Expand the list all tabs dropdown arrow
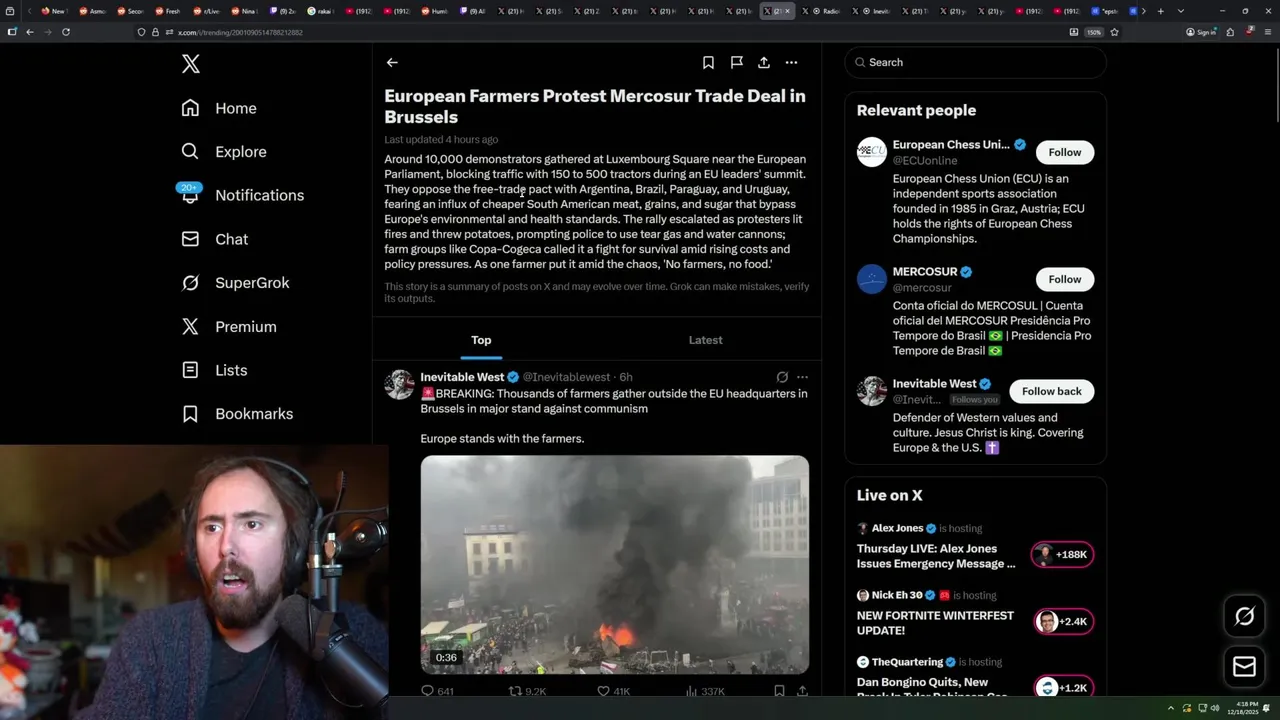The image size is (1280, 720). (1181, 11)
